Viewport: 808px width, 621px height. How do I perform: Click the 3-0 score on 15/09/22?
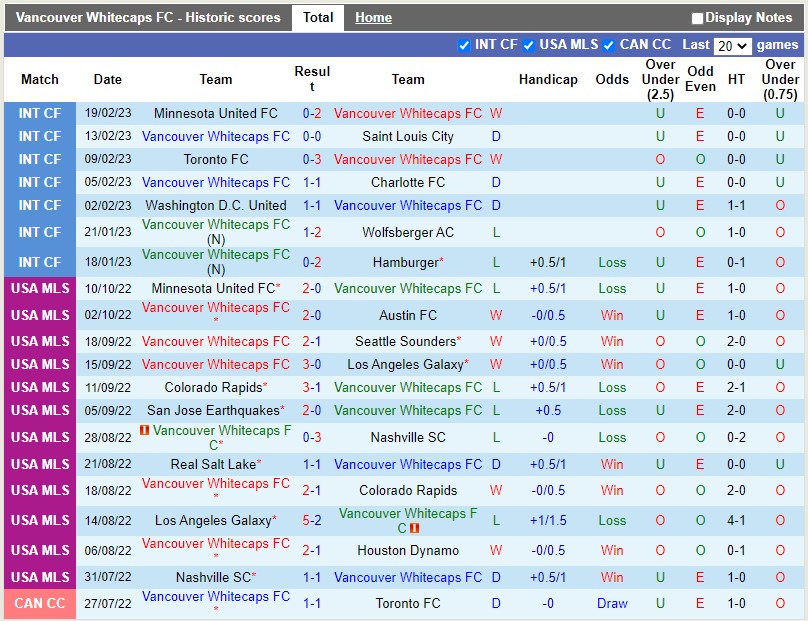tap(312, 364)
